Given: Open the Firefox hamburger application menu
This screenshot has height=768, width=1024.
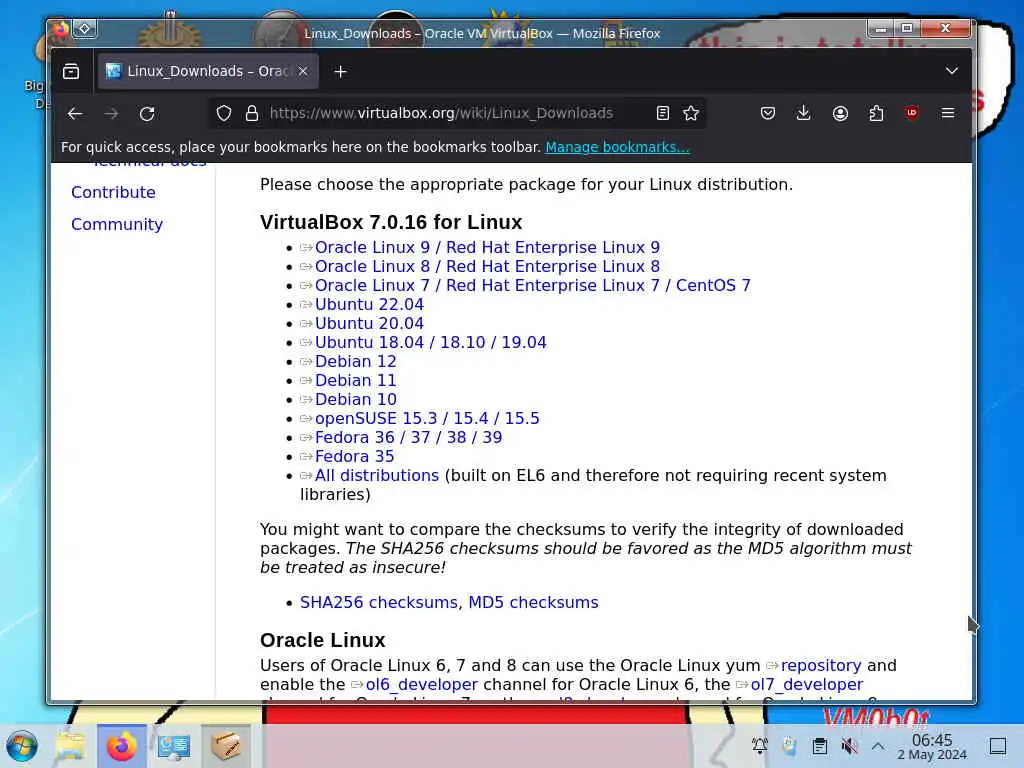Looking at the screenshot, I should pyautogui.click(x=948, y=113).
